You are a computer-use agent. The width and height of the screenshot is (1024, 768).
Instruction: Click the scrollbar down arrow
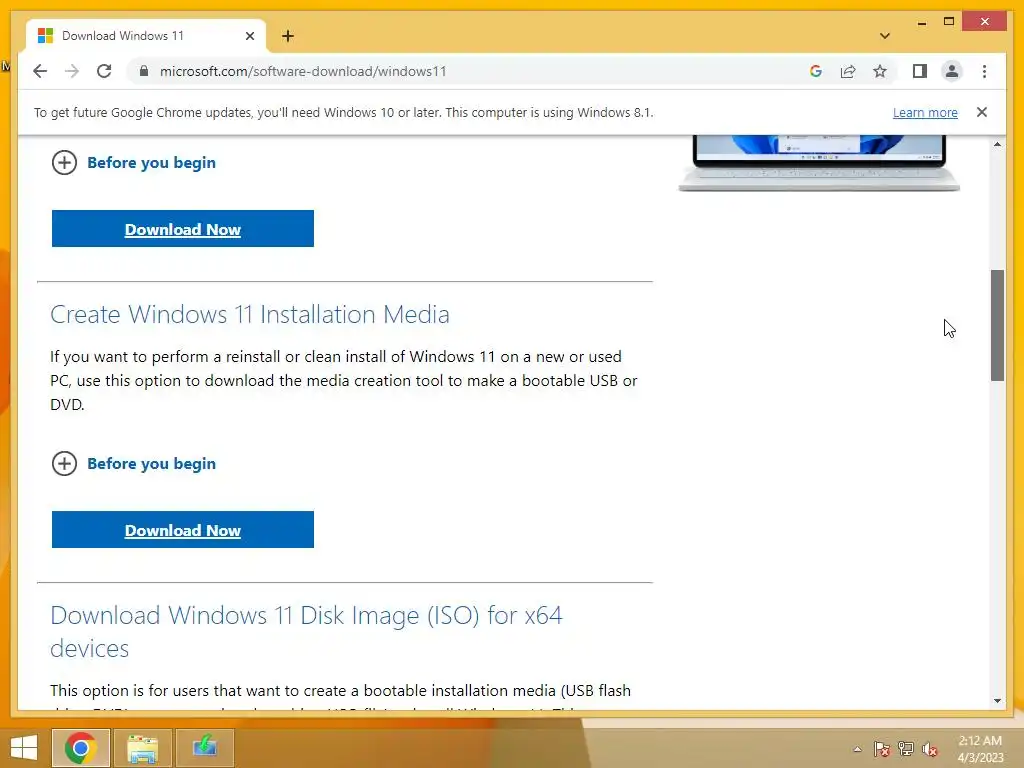997,701
